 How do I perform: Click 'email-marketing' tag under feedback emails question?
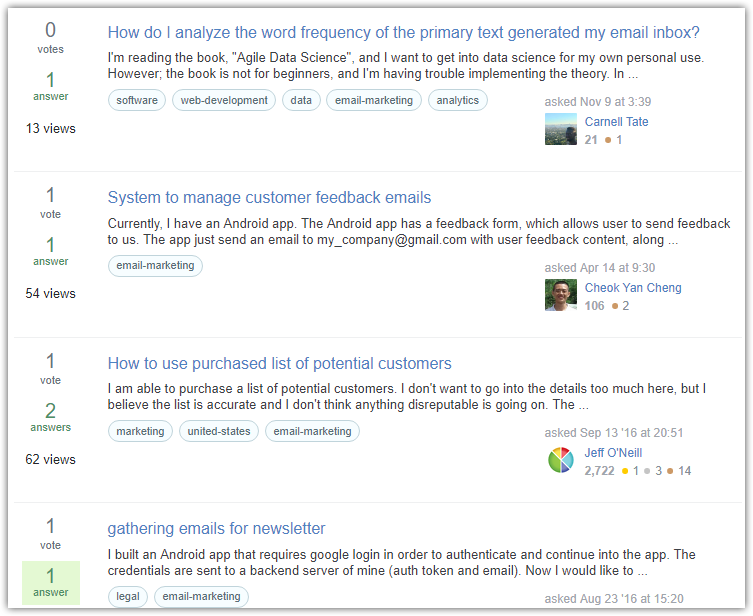click(x=155, y=266)
